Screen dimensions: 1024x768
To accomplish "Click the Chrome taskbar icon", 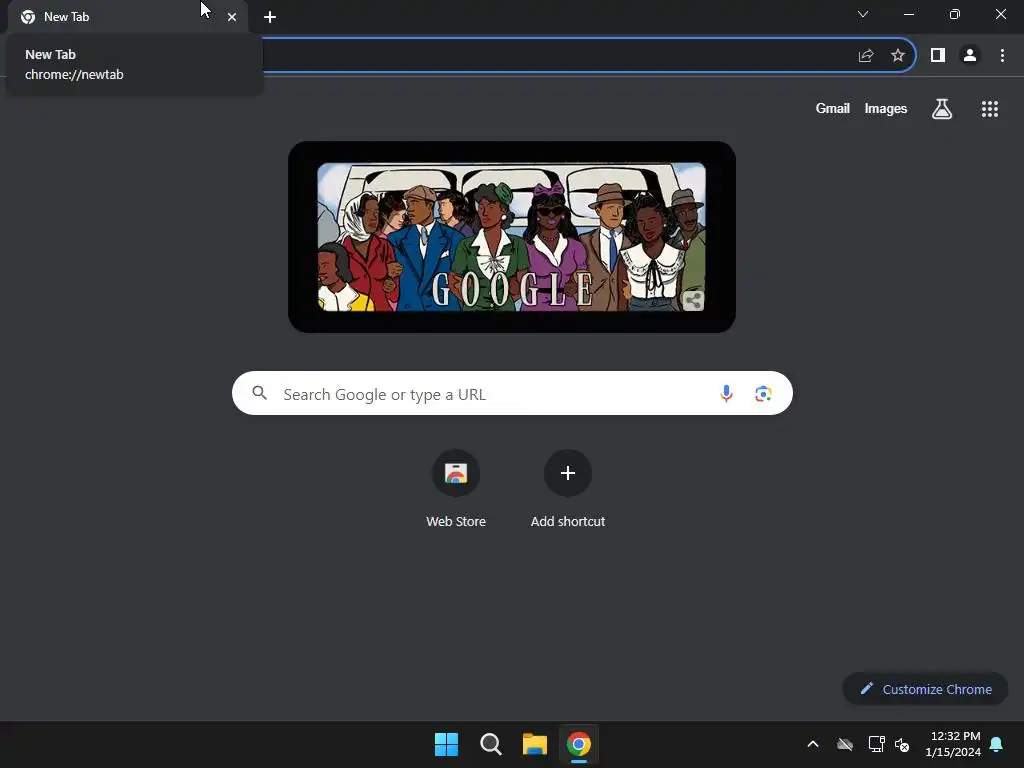I will 579,744.
